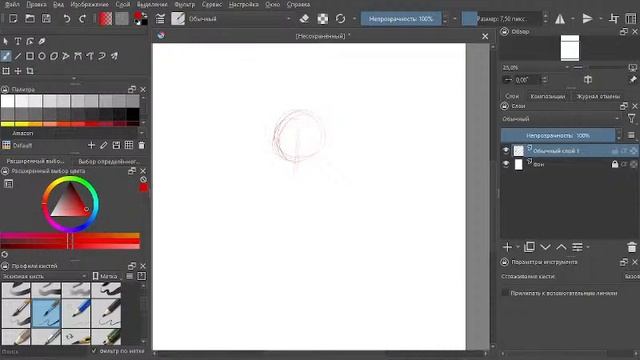Image resolution: width=640 pixels, height=360 pixels.
Task: Adjust the layer Непрозрачность 100% slider
Action: [558, 135]
